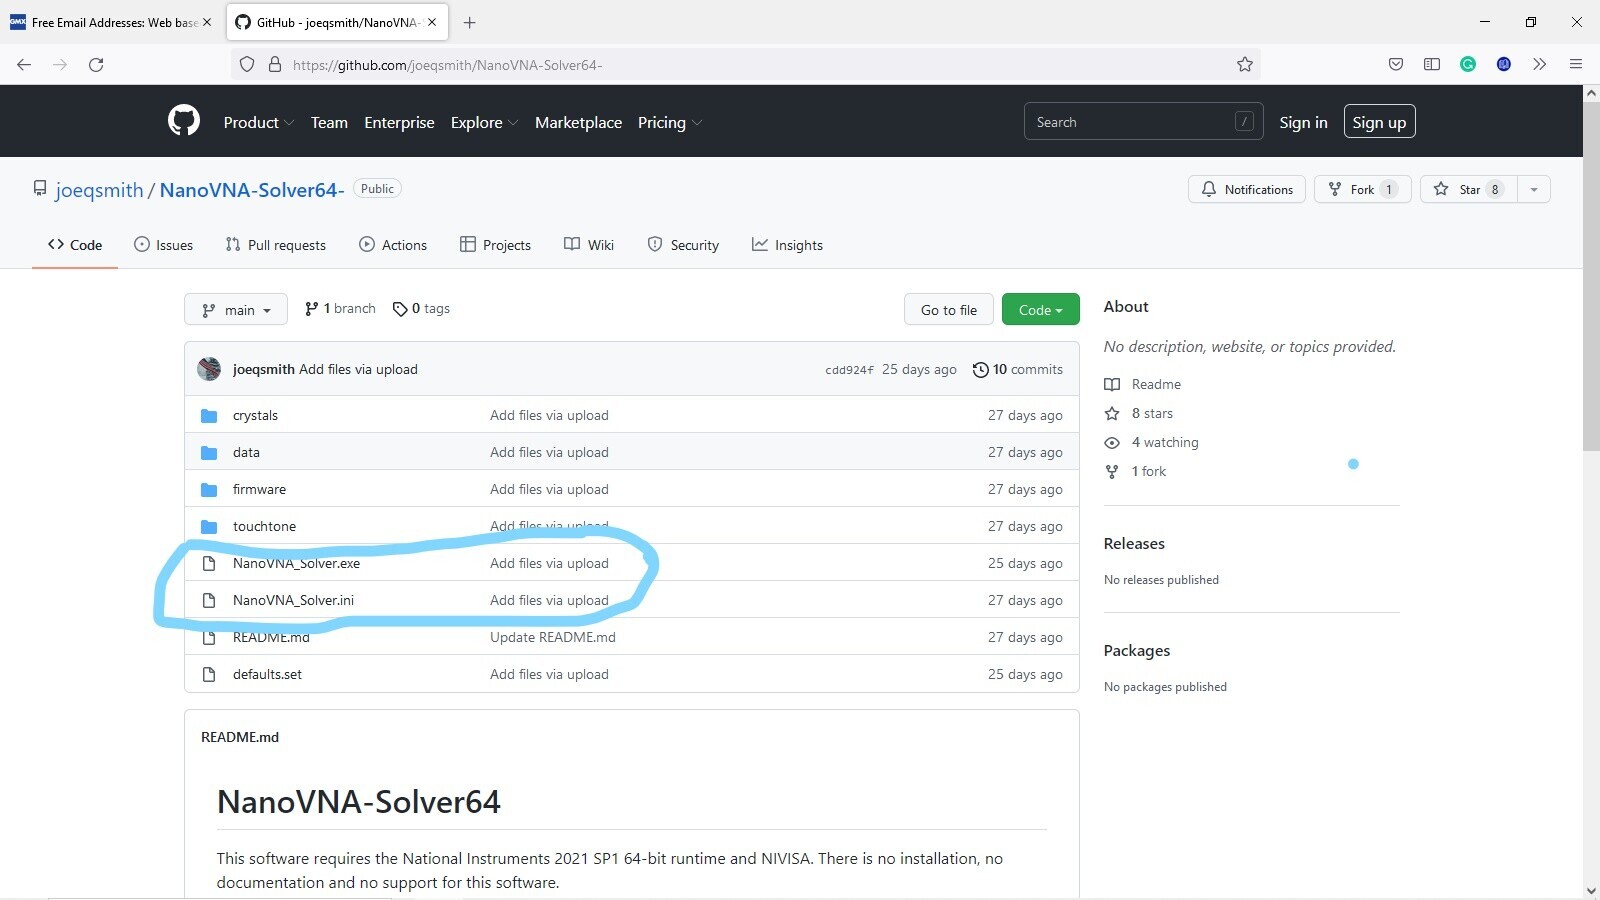
Task: Open the Marketplace page
Action: 578,122
